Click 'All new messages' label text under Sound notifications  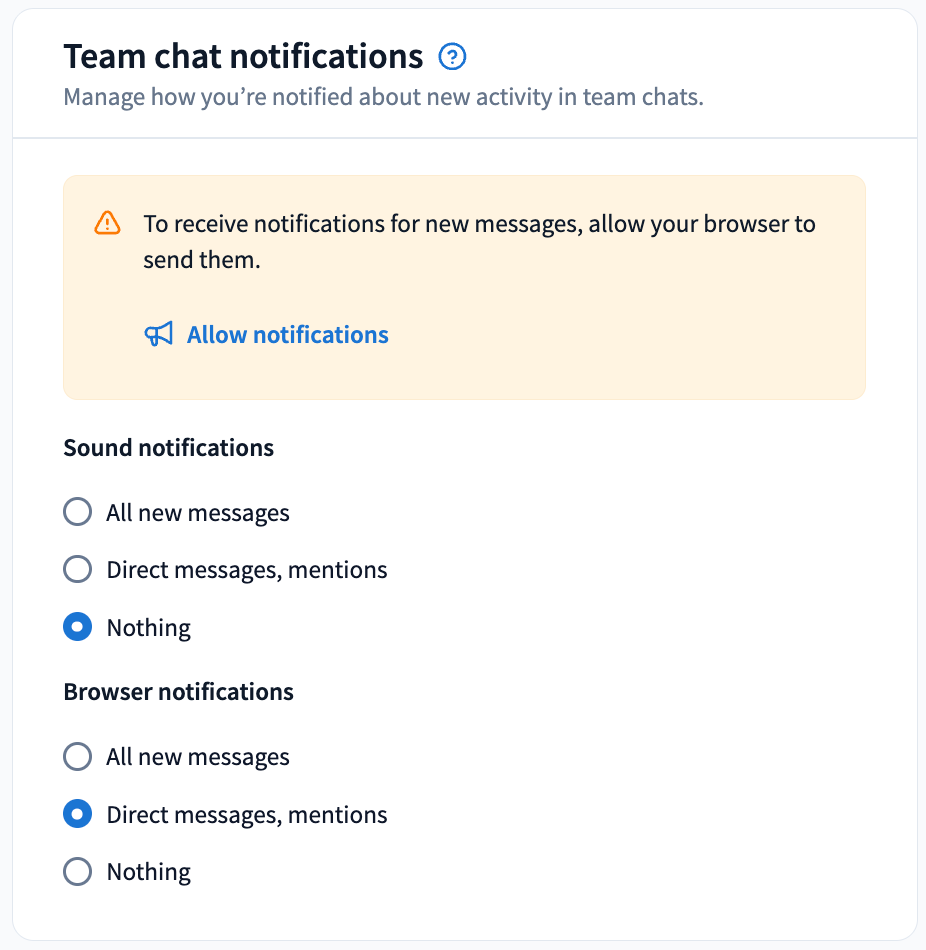pos(198,513)
